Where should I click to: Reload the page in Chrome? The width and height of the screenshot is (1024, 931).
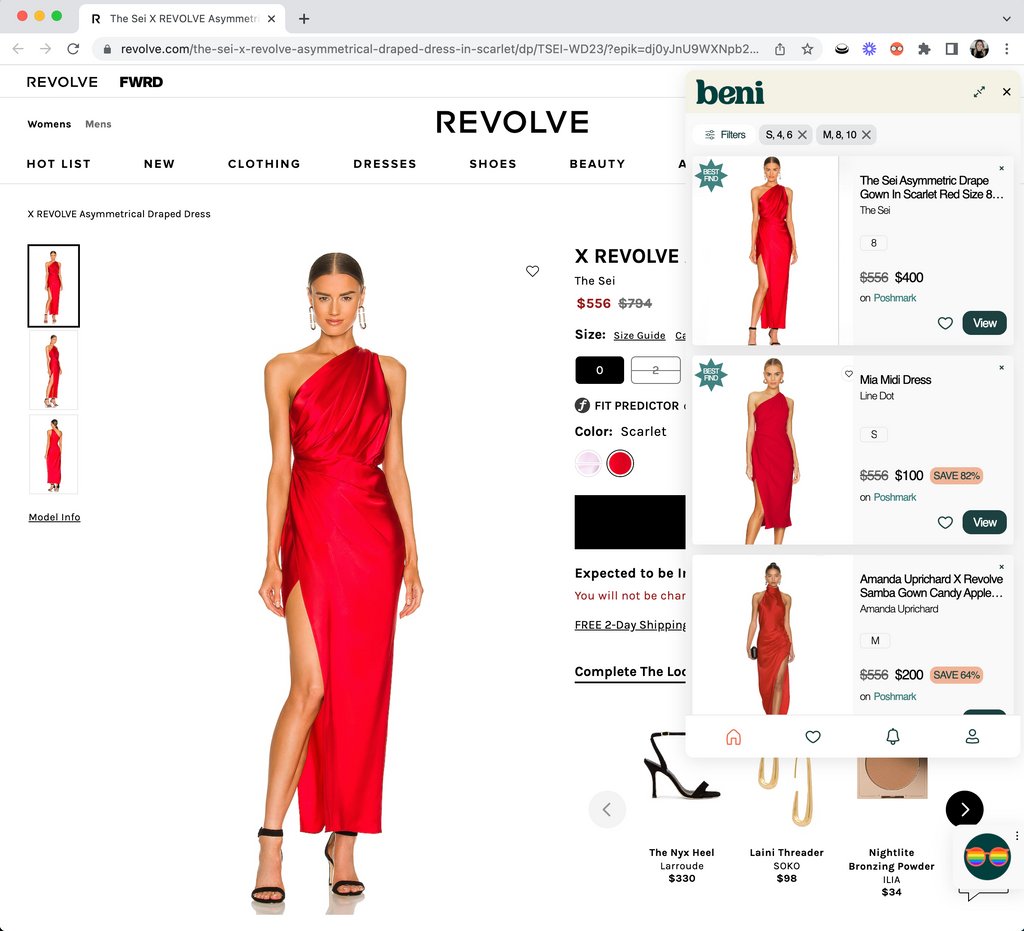click(x=73, y=49)
